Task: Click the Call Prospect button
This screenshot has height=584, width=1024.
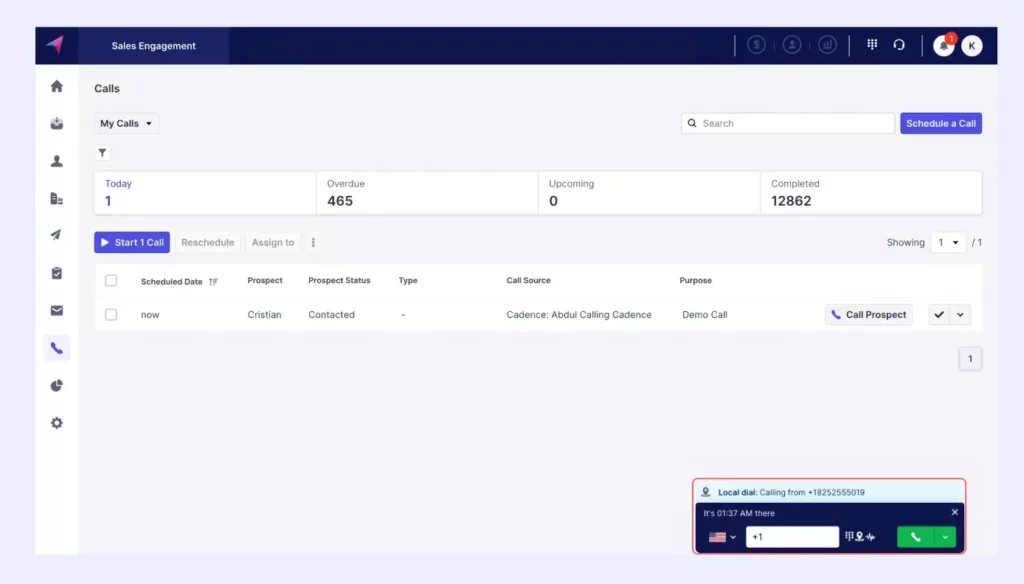Action: coord(868,314)
